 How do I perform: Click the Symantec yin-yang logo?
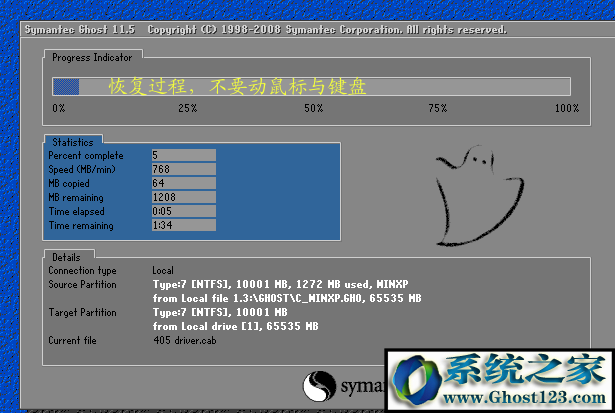(319, 386)
